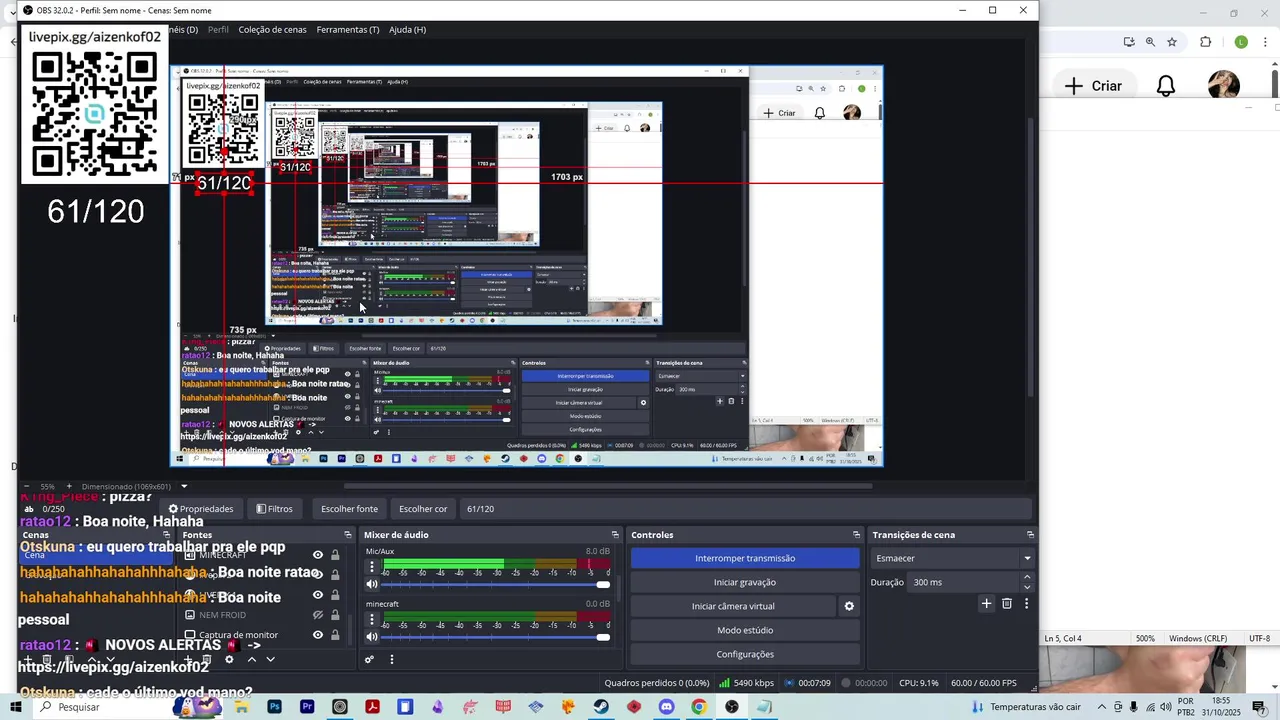1280x720 pixels.
Task: Open Windows notification center icon
Action: pos(1259,707)
